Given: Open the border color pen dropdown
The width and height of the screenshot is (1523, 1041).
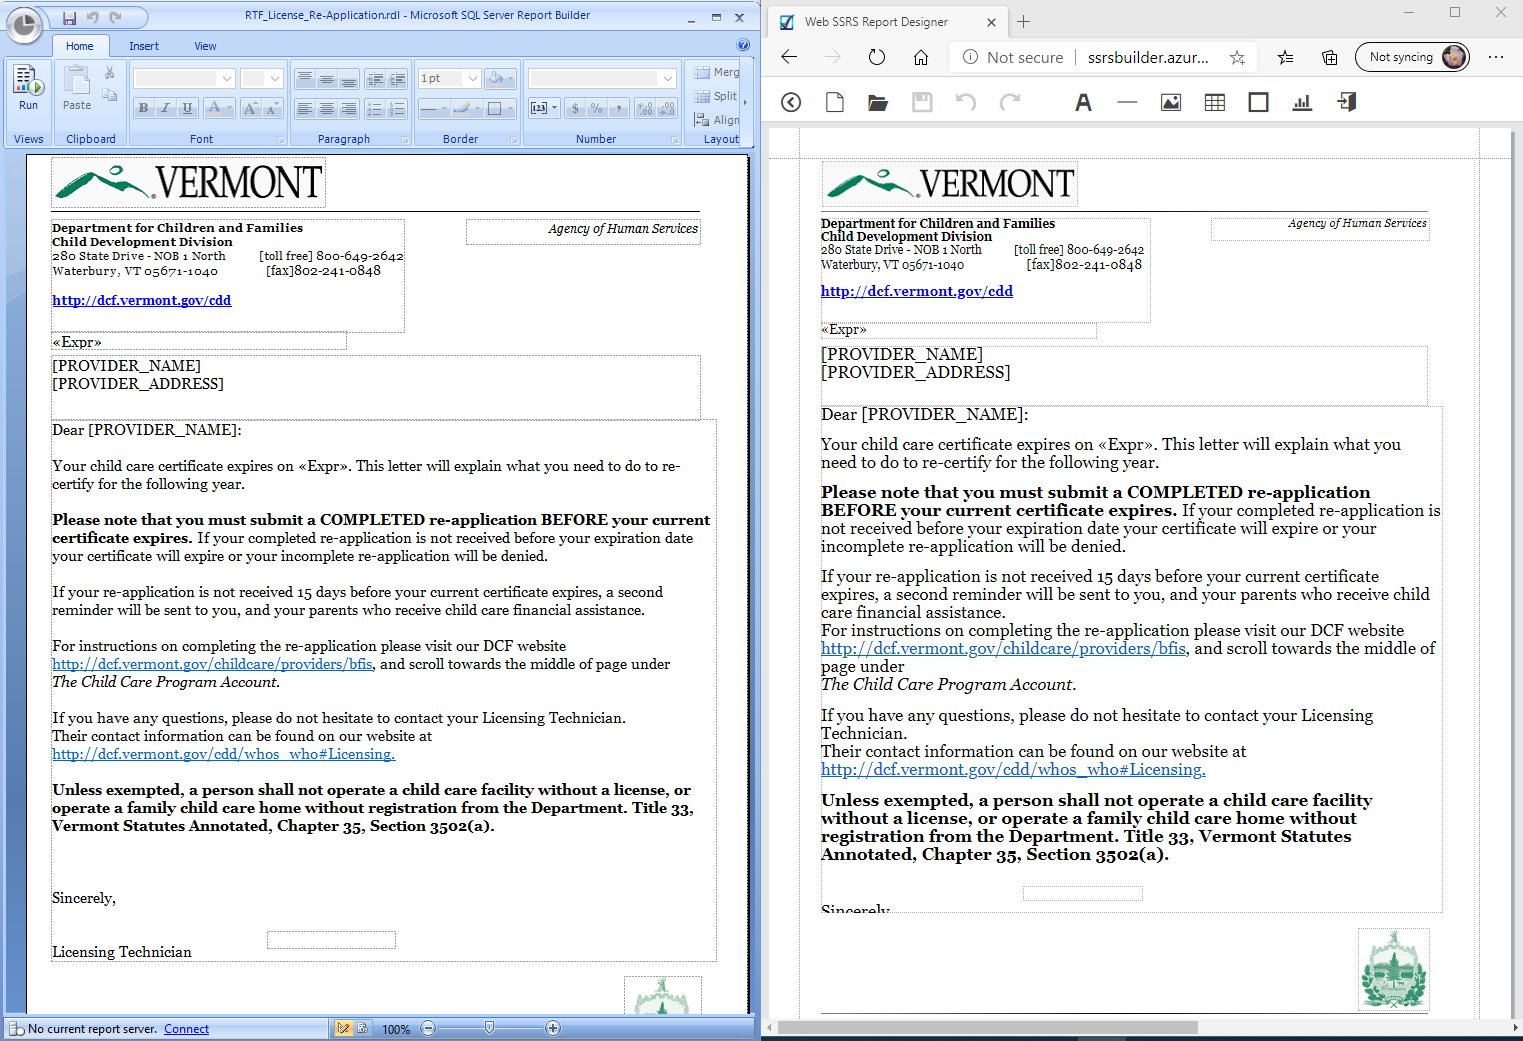Looking at the screenshot, I should [467, 108].
